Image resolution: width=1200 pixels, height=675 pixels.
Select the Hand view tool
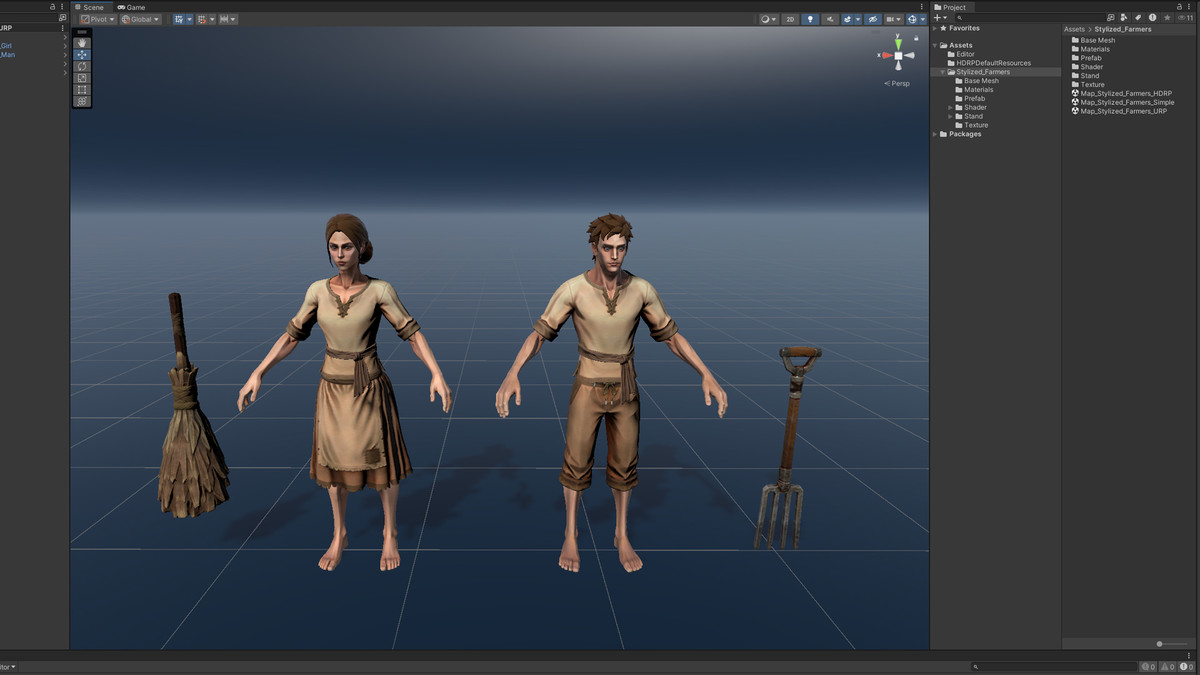point(82,43)
